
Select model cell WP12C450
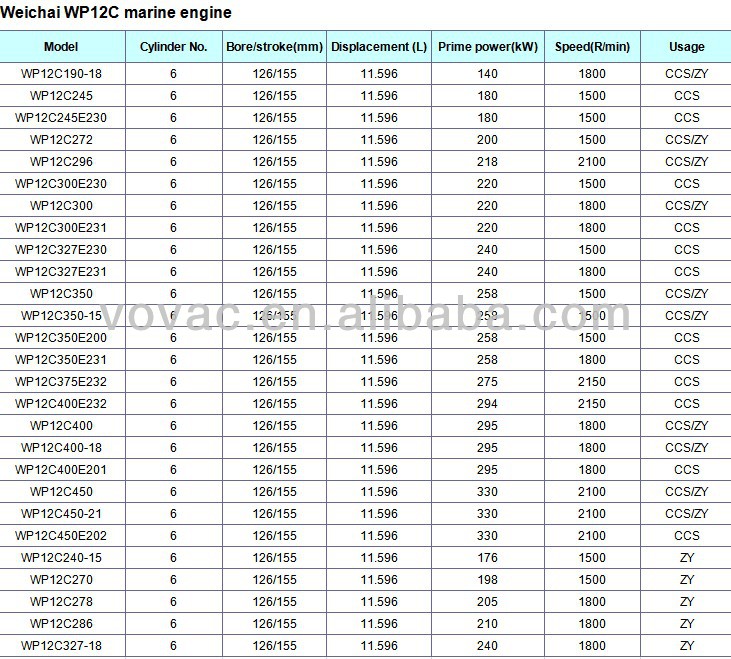pos(61,491)
